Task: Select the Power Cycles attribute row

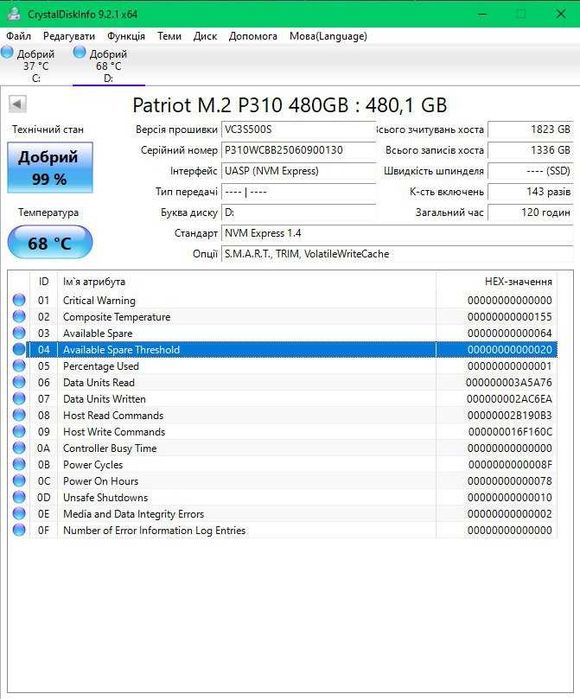Action: click(x=283, y=465)
